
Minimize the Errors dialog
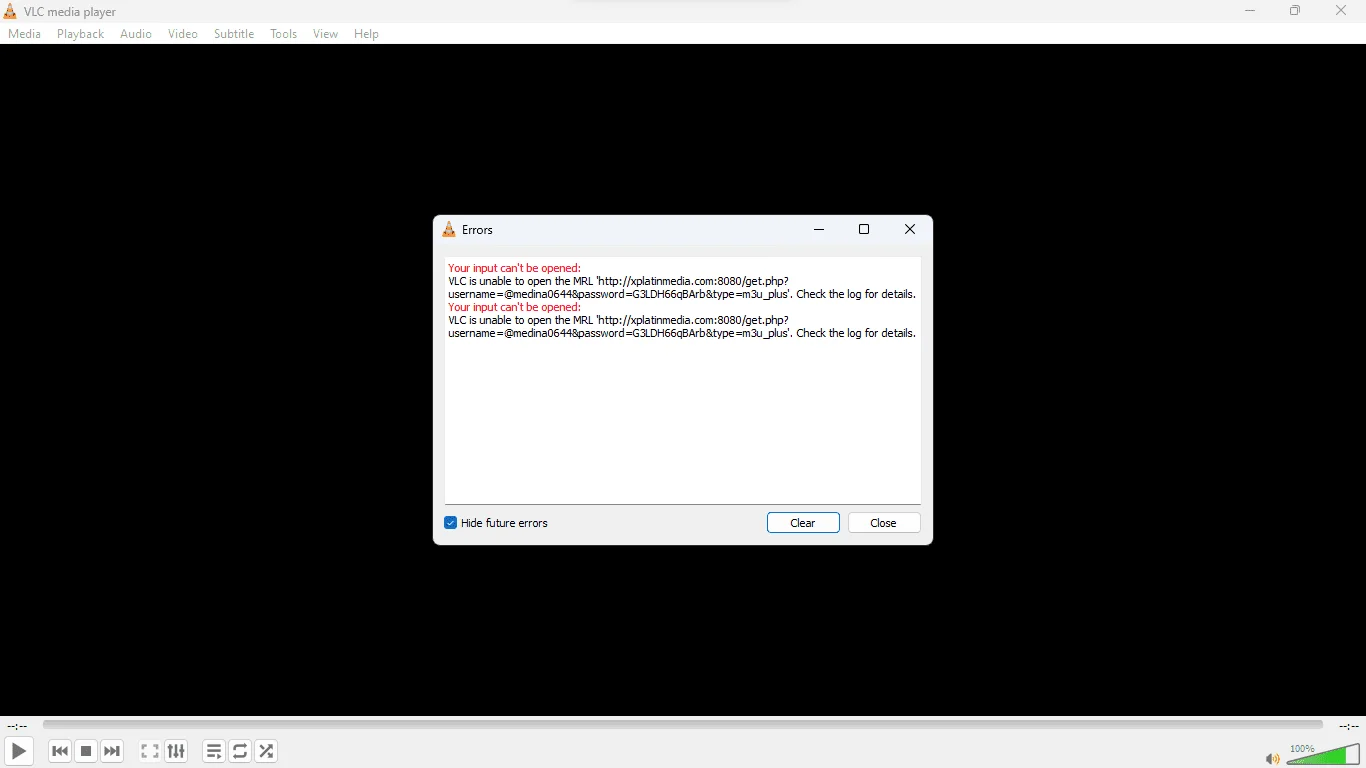click(819, 230)
